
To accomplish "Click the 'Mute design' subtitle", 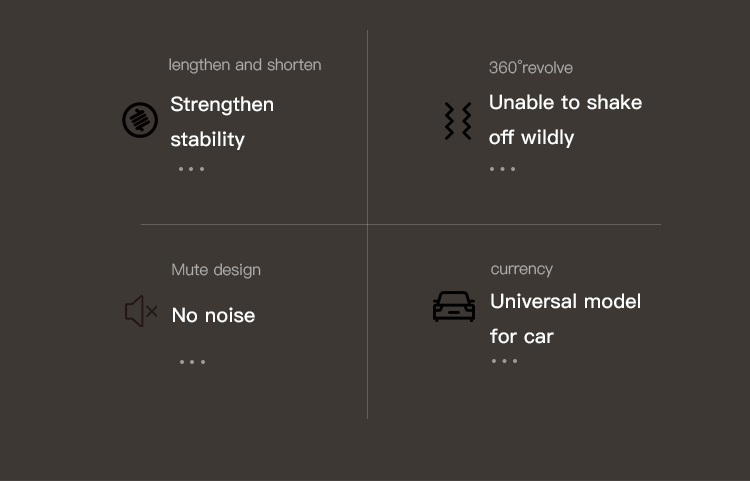I will point(216,270).
